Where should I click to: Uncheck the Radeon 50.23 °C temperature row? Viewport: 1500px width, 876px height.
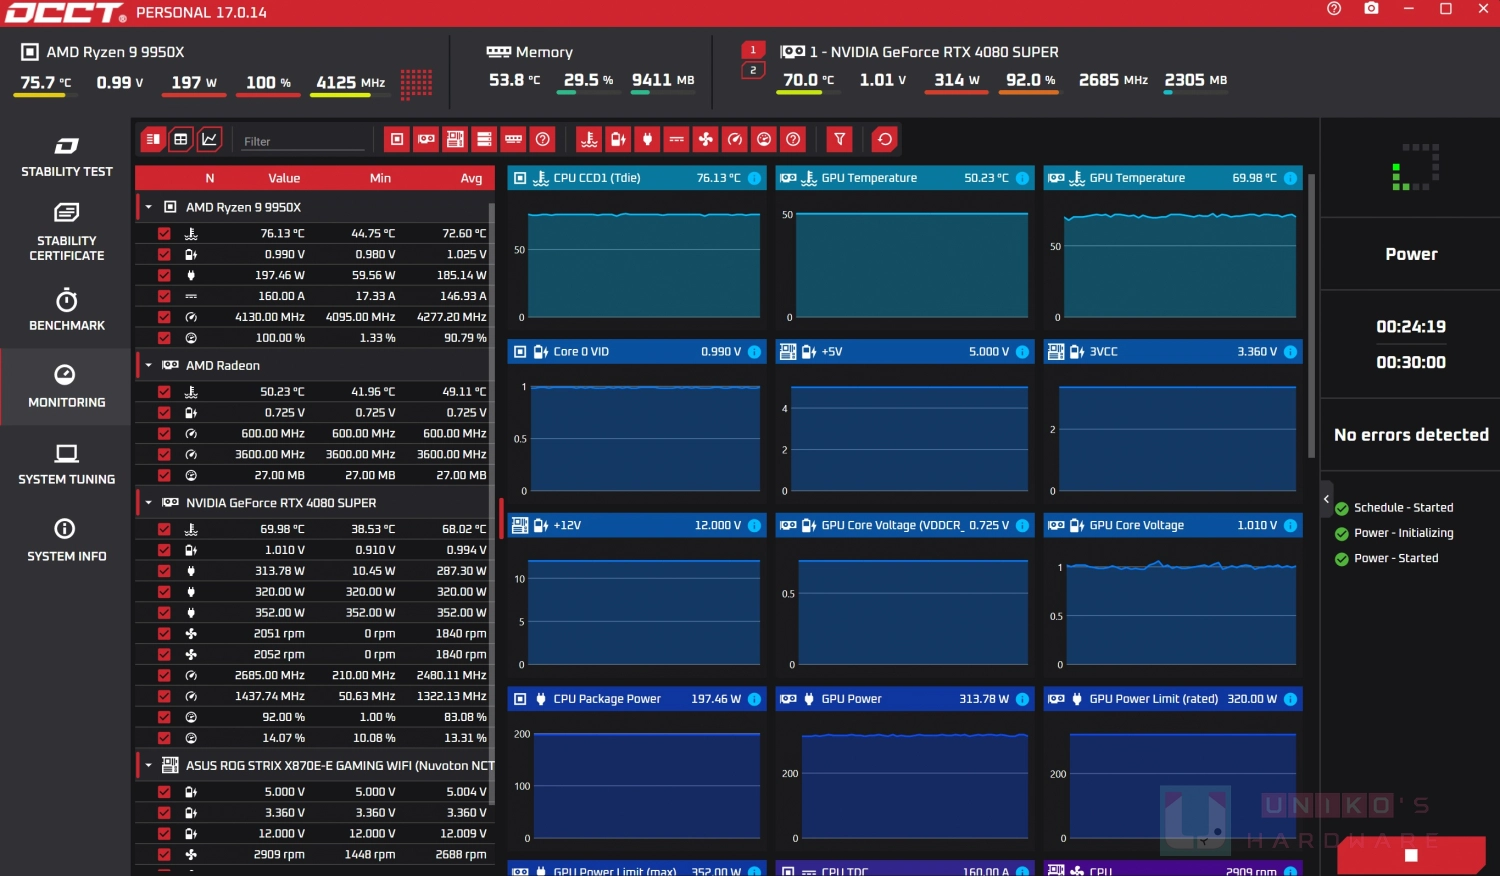(x=164, y=392)
